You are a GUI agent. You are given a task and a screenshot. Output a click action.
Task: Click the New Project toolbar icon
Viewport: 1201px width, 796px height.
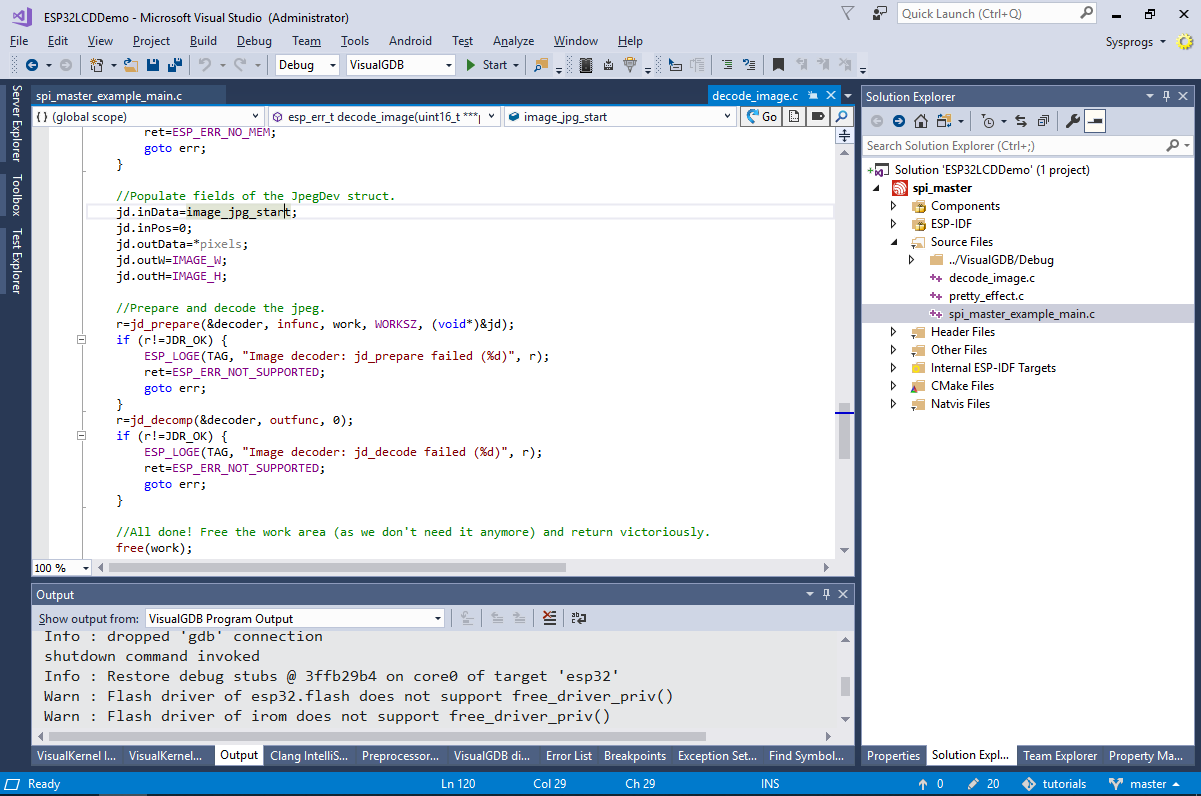click(x=96, y=65)
